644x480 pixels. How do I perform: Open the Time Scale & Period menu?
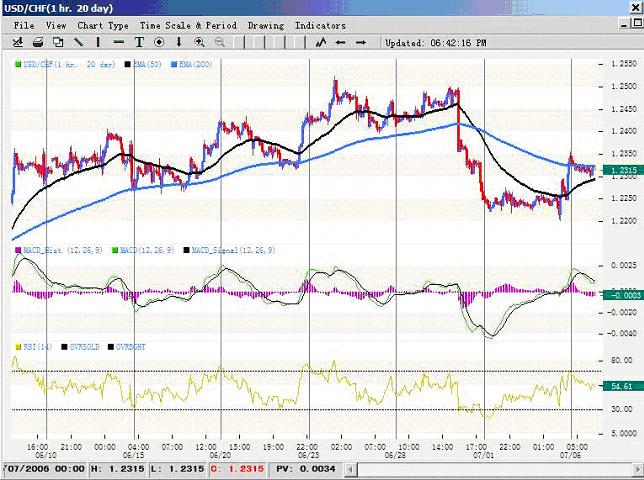[188, 25]
